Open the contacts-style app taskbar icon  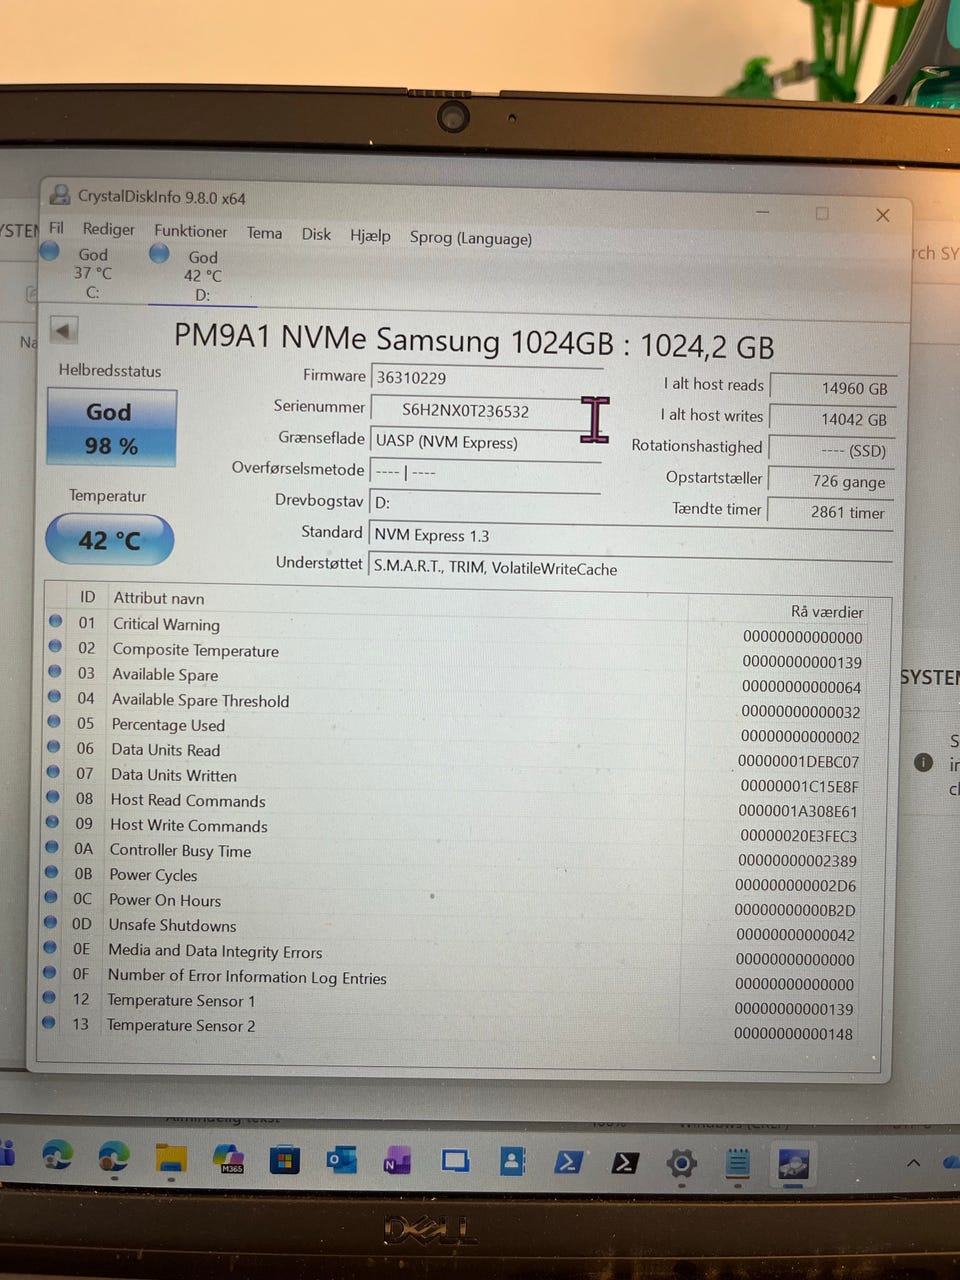point(512,1161)
